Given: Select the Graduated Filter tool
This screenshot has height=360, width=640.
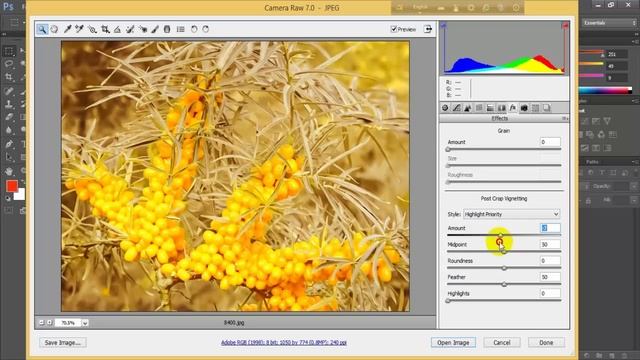Looking at the screenshot, I should [167, 29].
